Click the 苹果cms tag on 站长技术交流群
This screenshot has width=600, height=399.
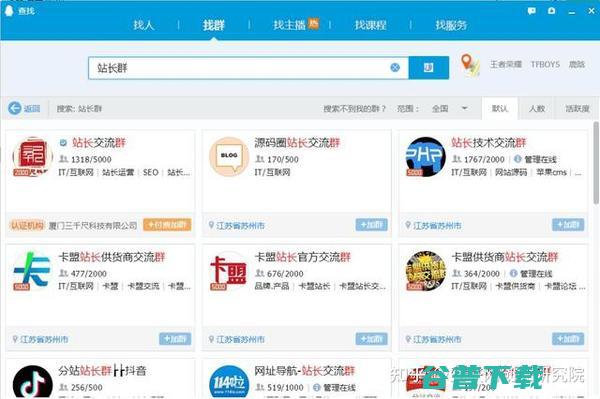click(551, 173)
